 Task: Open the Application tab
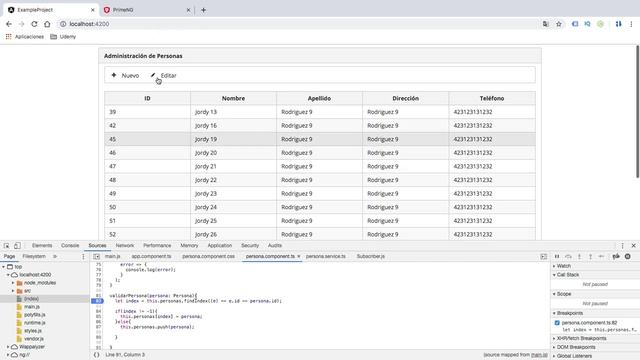point(220,246)
